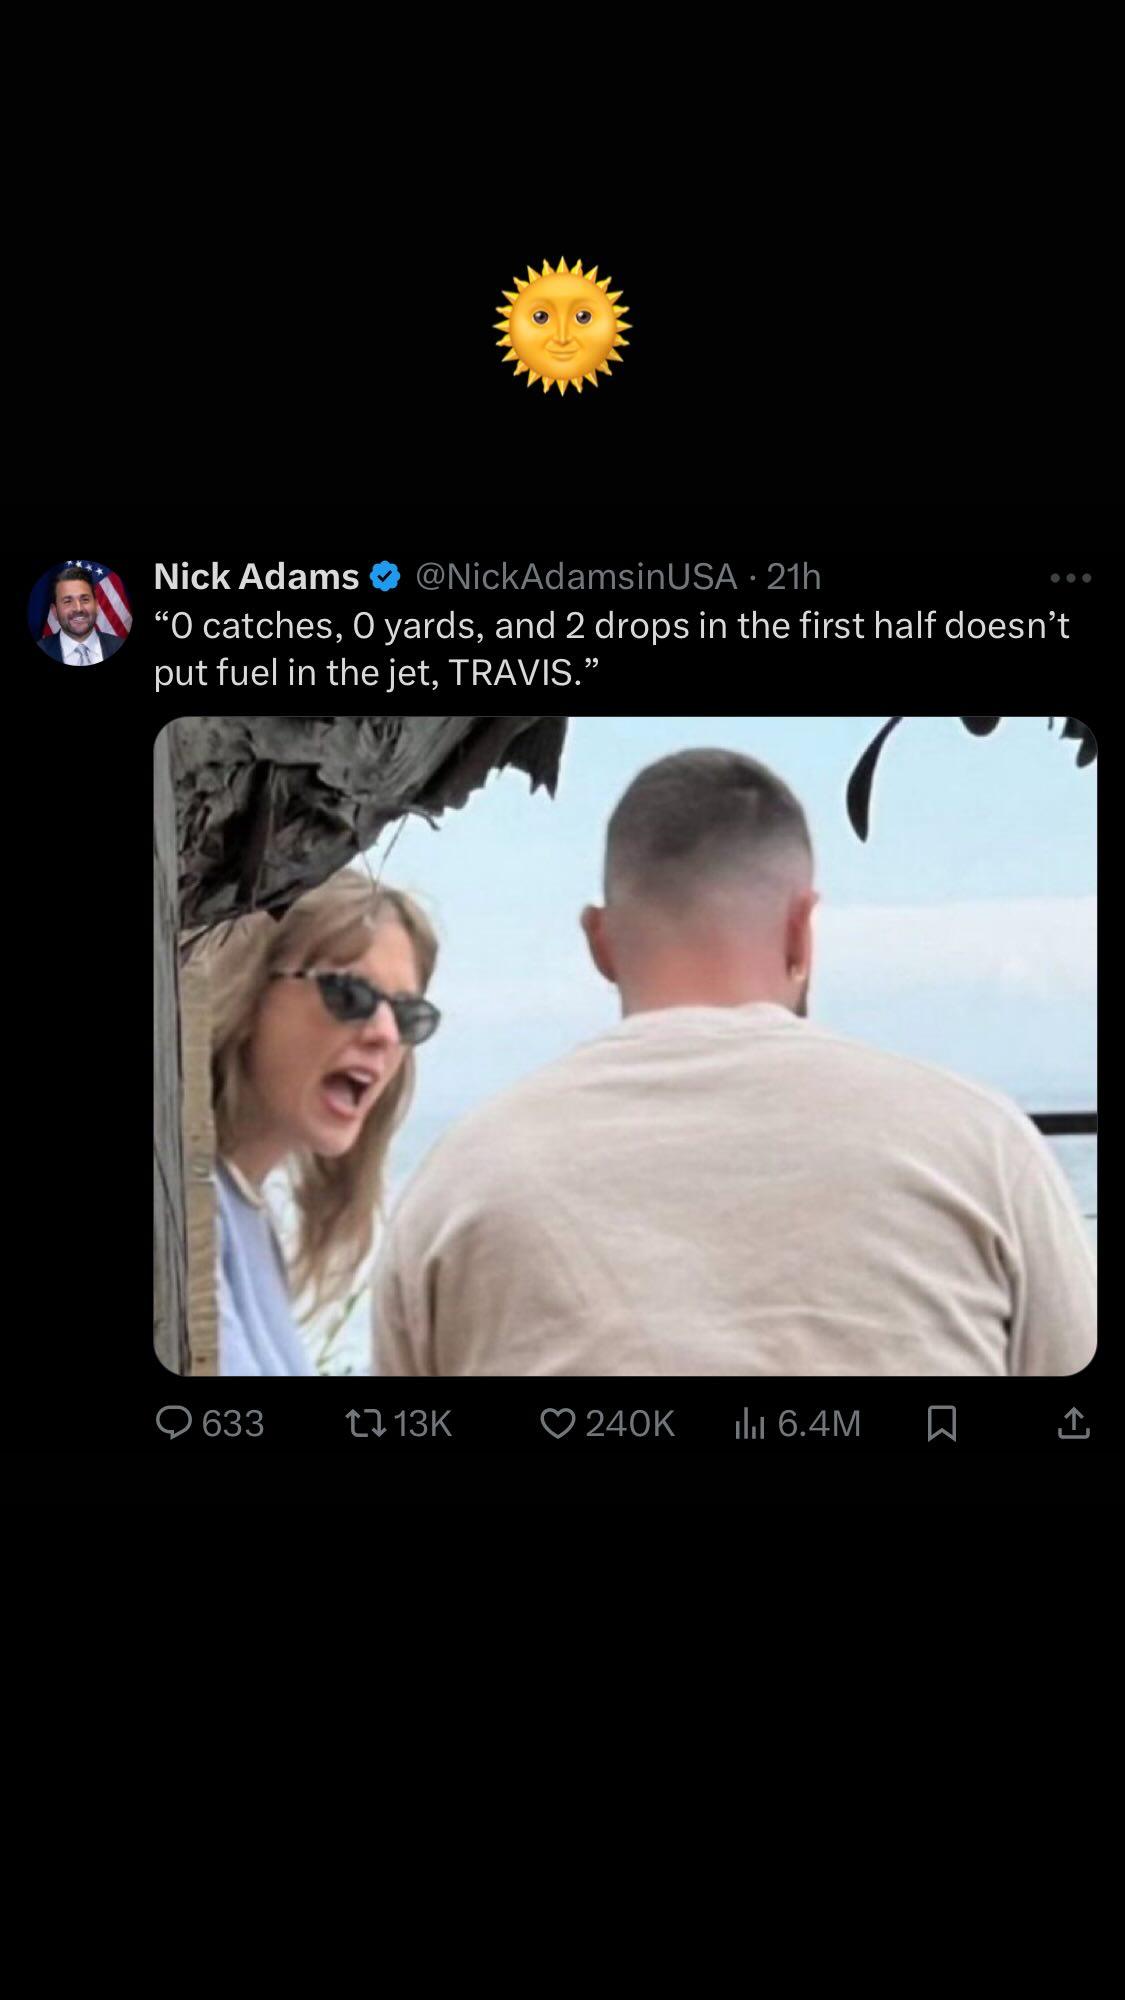Tap the first line of tweet text
The width and height of the screenshot is (1125, 2000).
[612, 625]
